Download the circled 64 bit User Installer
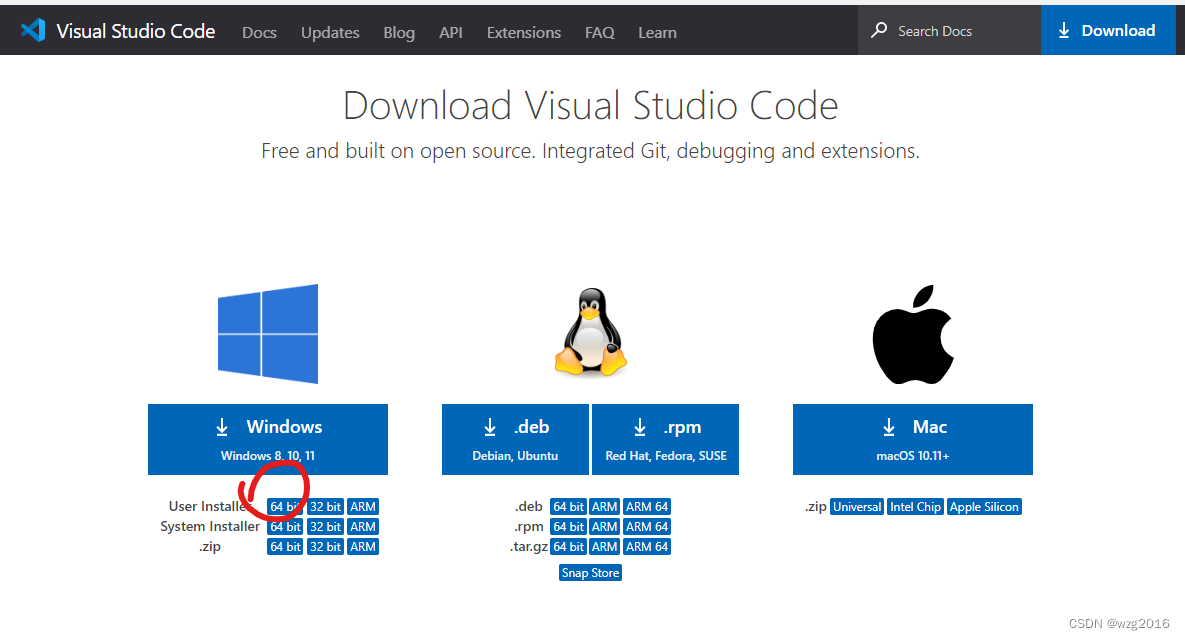 [284, 506]
